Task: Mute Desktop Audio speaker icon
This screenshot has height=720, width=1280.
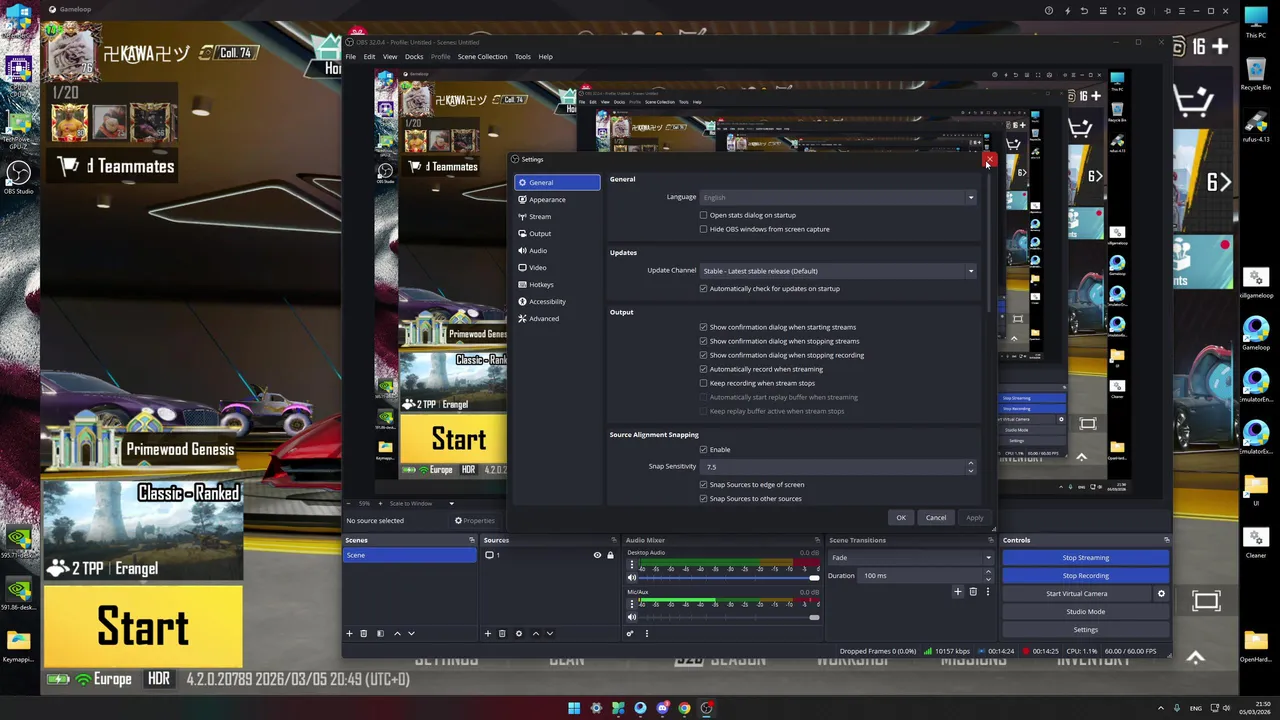Action: tap(631, 577)
